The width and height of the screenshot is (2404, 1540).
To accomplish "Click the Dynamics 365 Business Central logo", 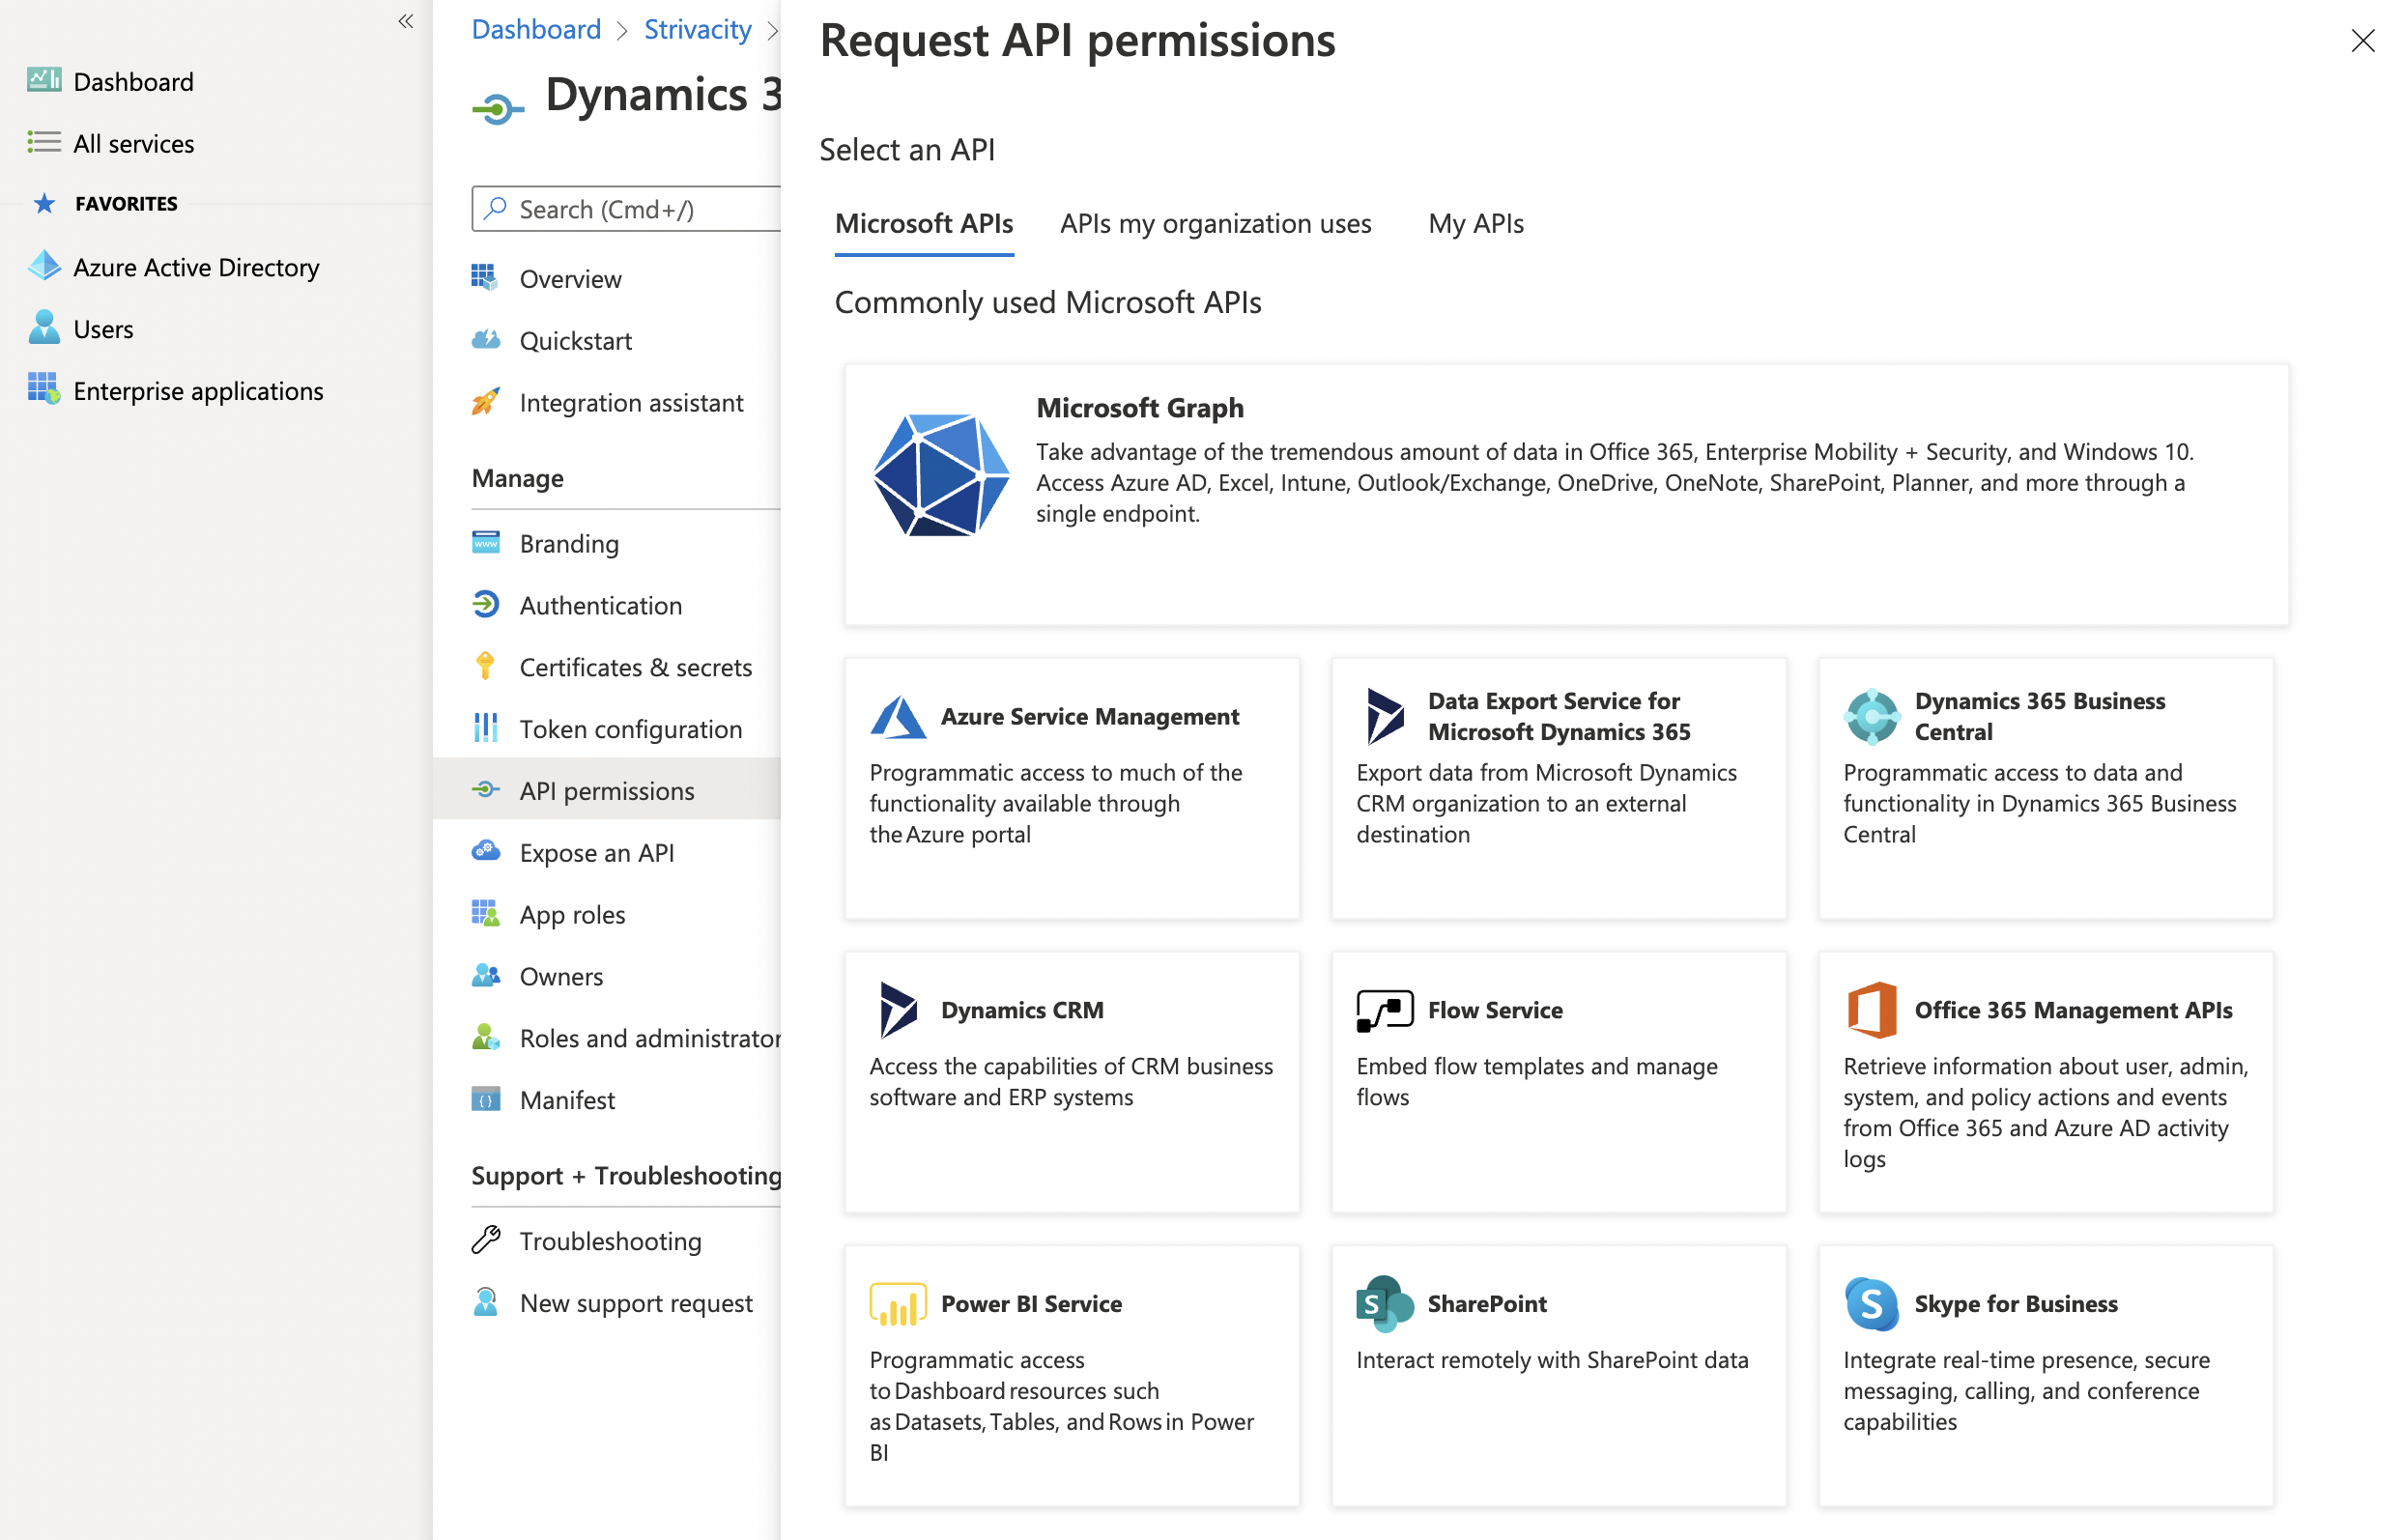I will (1872, 716).
